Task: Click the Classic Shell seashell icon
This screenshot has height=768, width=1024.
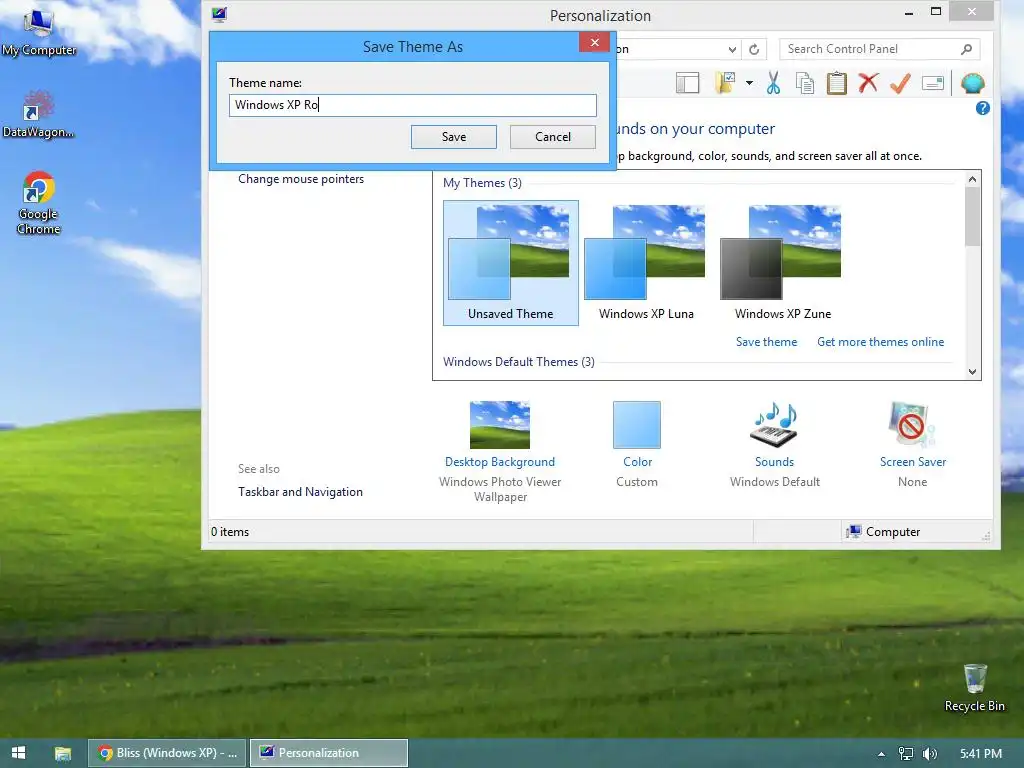Action: coord(972,83)
